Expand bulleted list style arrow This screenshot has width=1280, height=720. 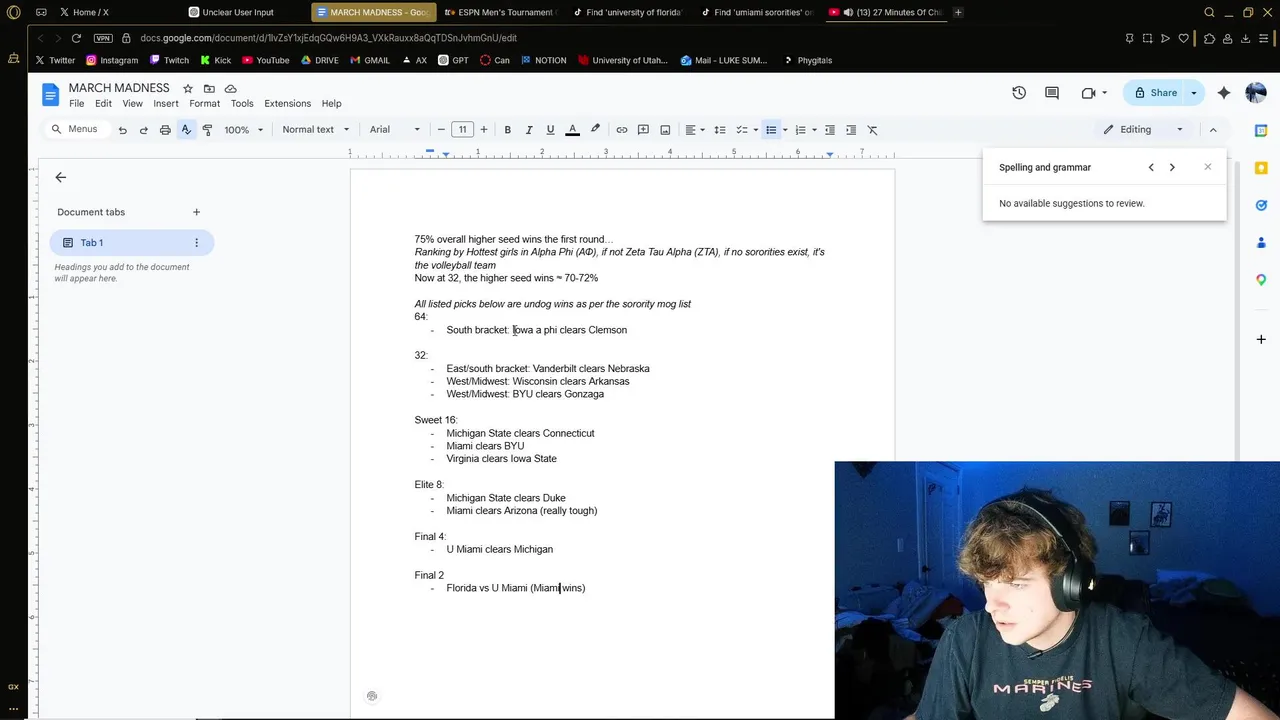pos(785,130)
